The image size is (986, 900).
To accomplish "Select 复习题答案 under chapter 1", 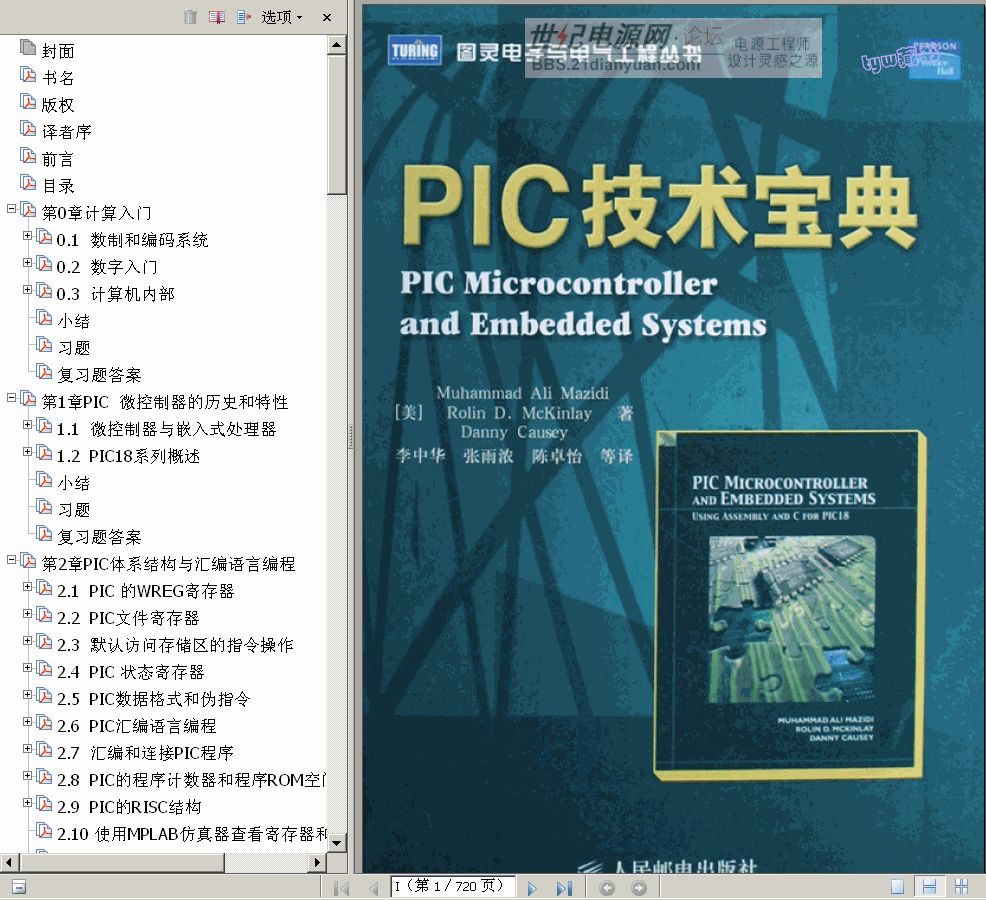I will coord(99,538).
